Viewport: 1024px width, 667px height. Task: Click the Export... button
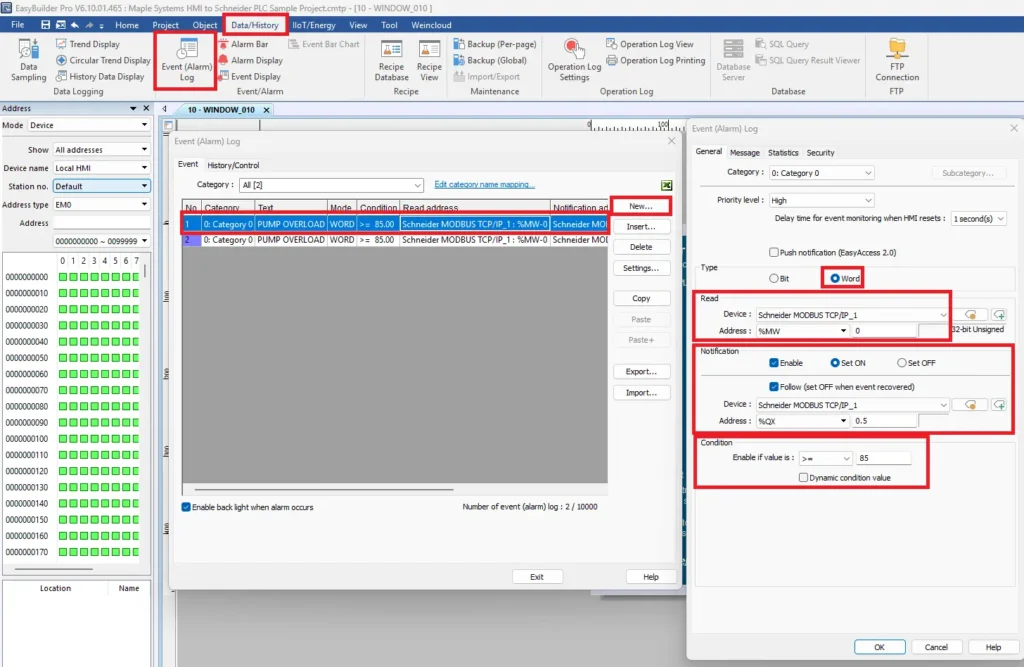641,372
